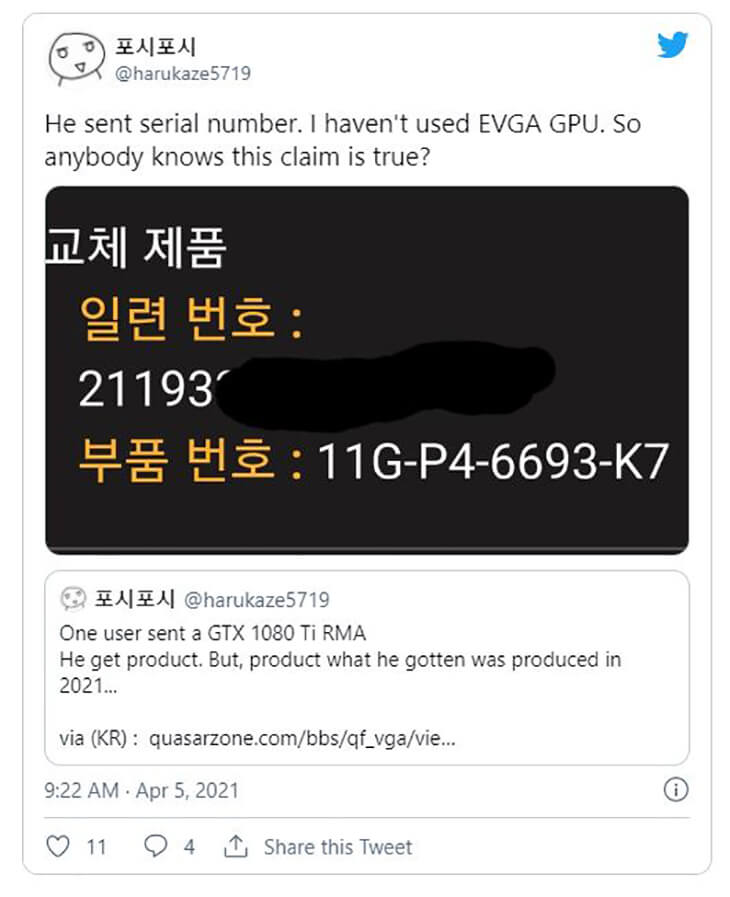Open the serial number image attachment

coord(367,370)
